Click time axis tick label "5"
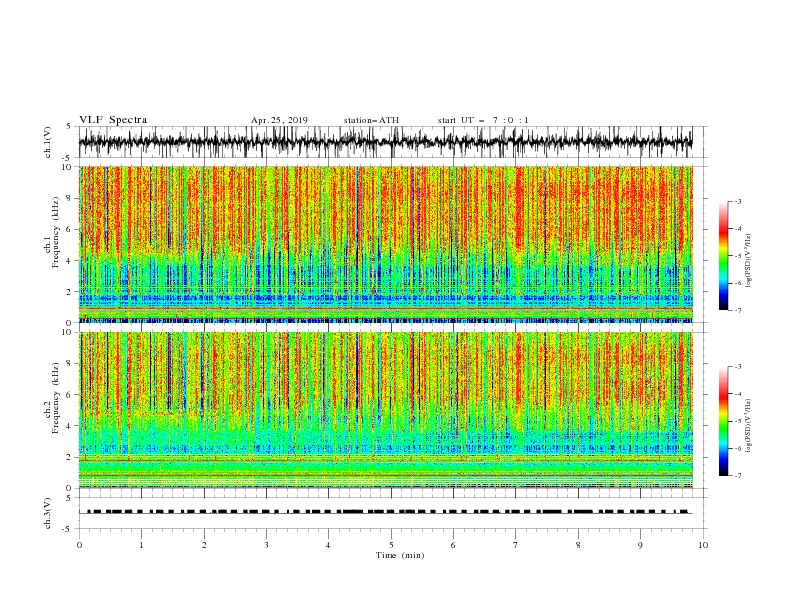Screen dimensions: 792x612 tap(391, 545)
